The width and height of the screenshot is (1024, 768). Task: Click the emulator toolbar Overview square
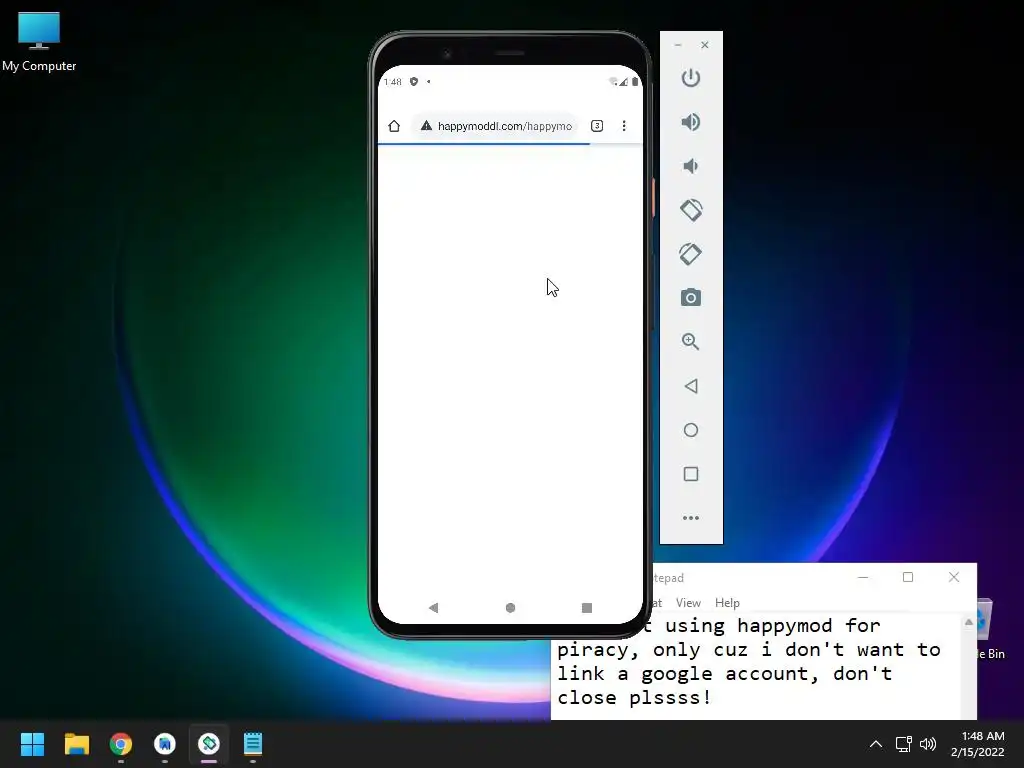coord(690,474)
